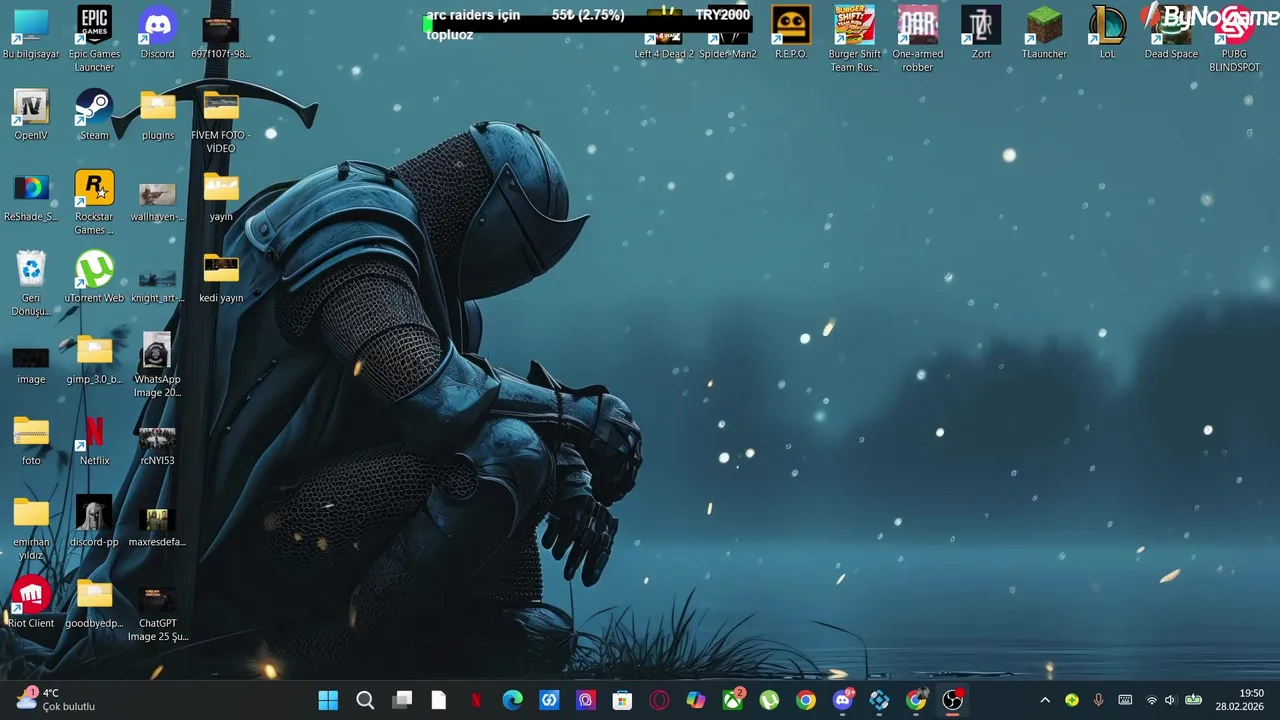The width and height of the screenshot is (1280, 720).
Task: Open emirhan yıldız folder
Action: point(31,528)
